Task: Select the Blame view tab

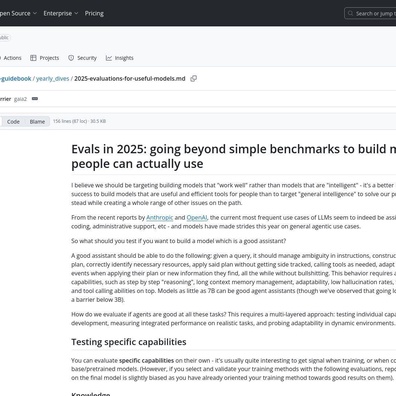Action: (37, 122)
